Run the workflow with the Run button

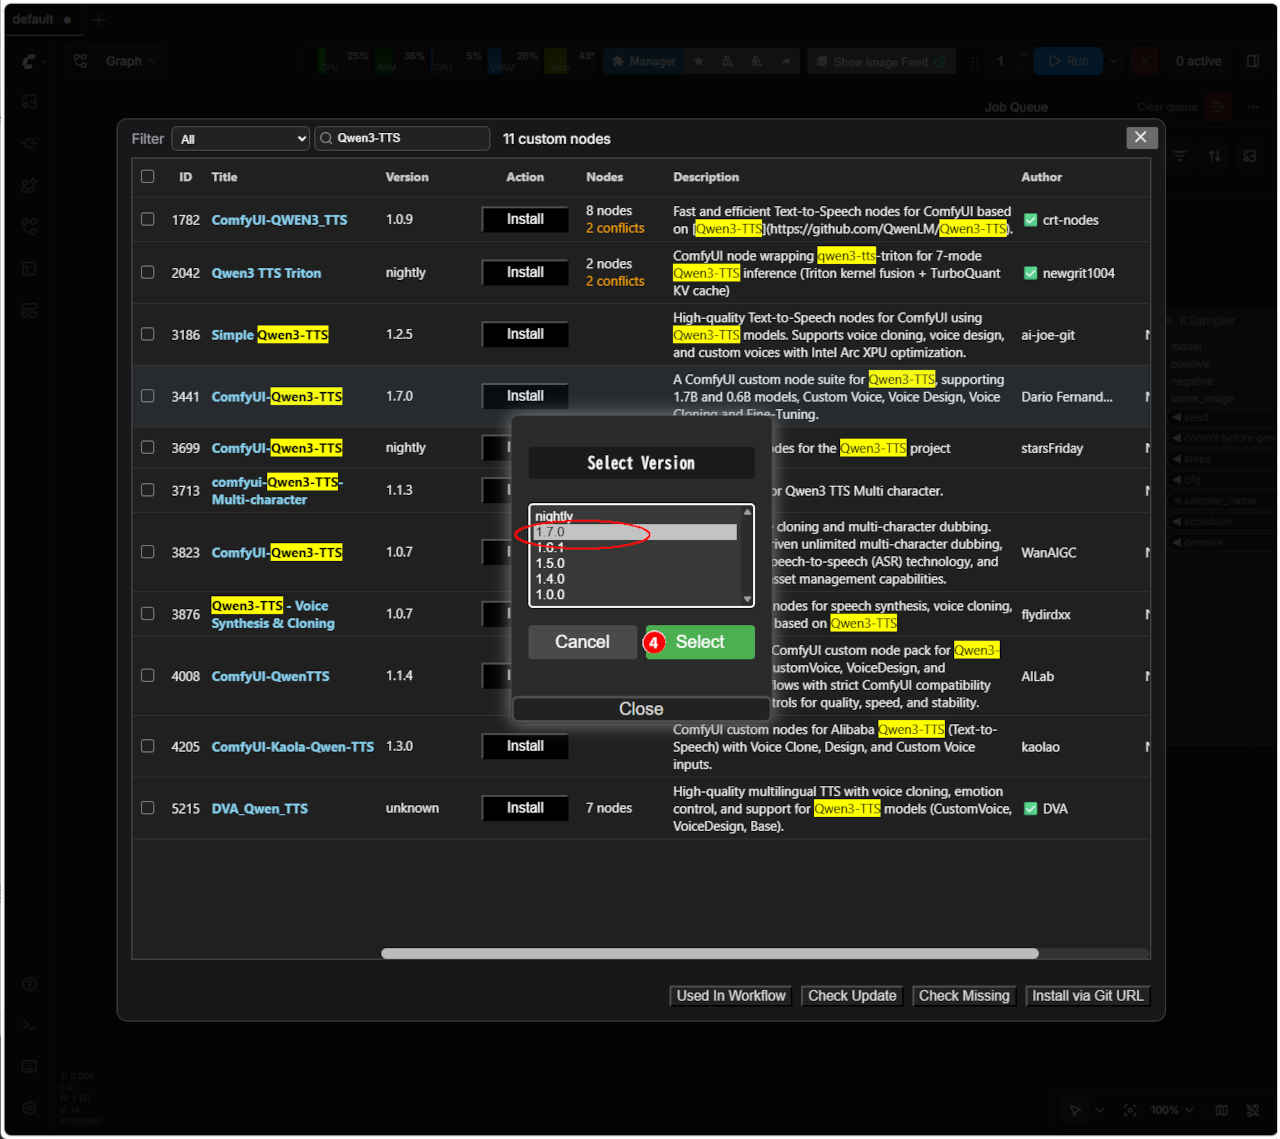point(1068,61)
